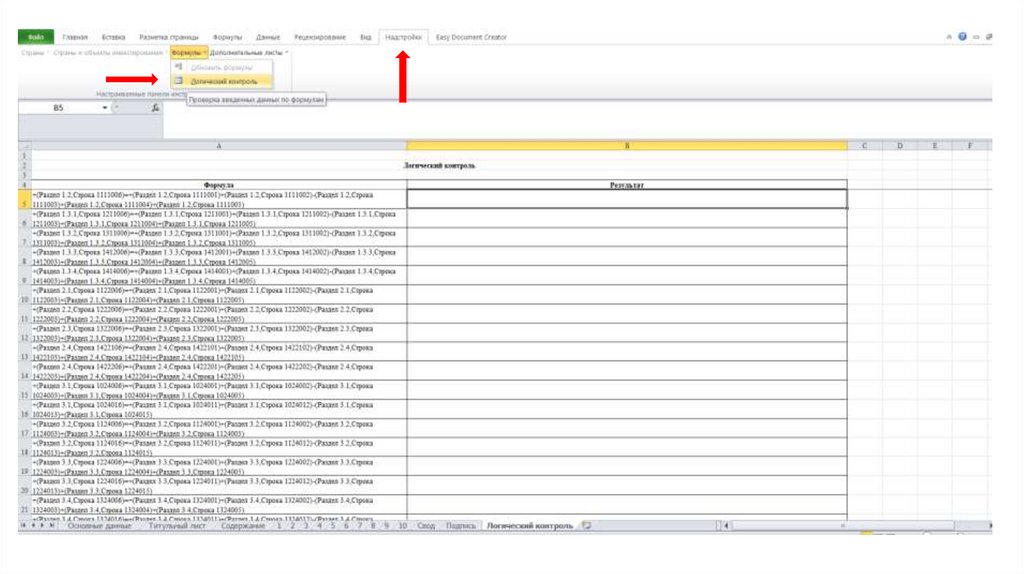1024x574 pixels.
Task: Select the row 5 header
Action: 25,199
